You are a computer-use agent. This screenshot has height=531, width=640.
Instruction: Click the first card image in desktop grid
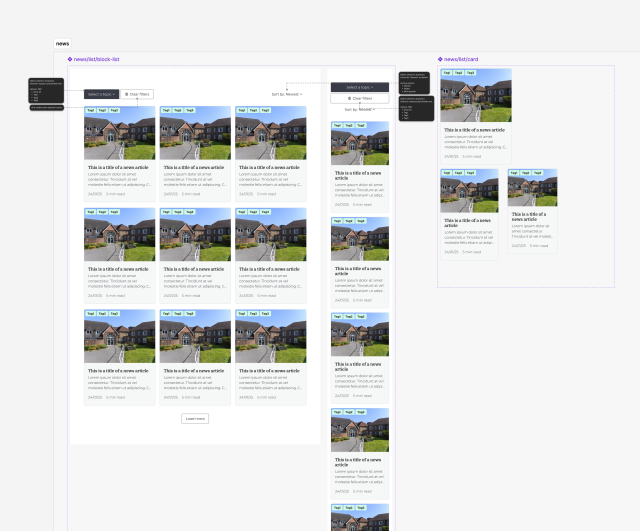120,133
